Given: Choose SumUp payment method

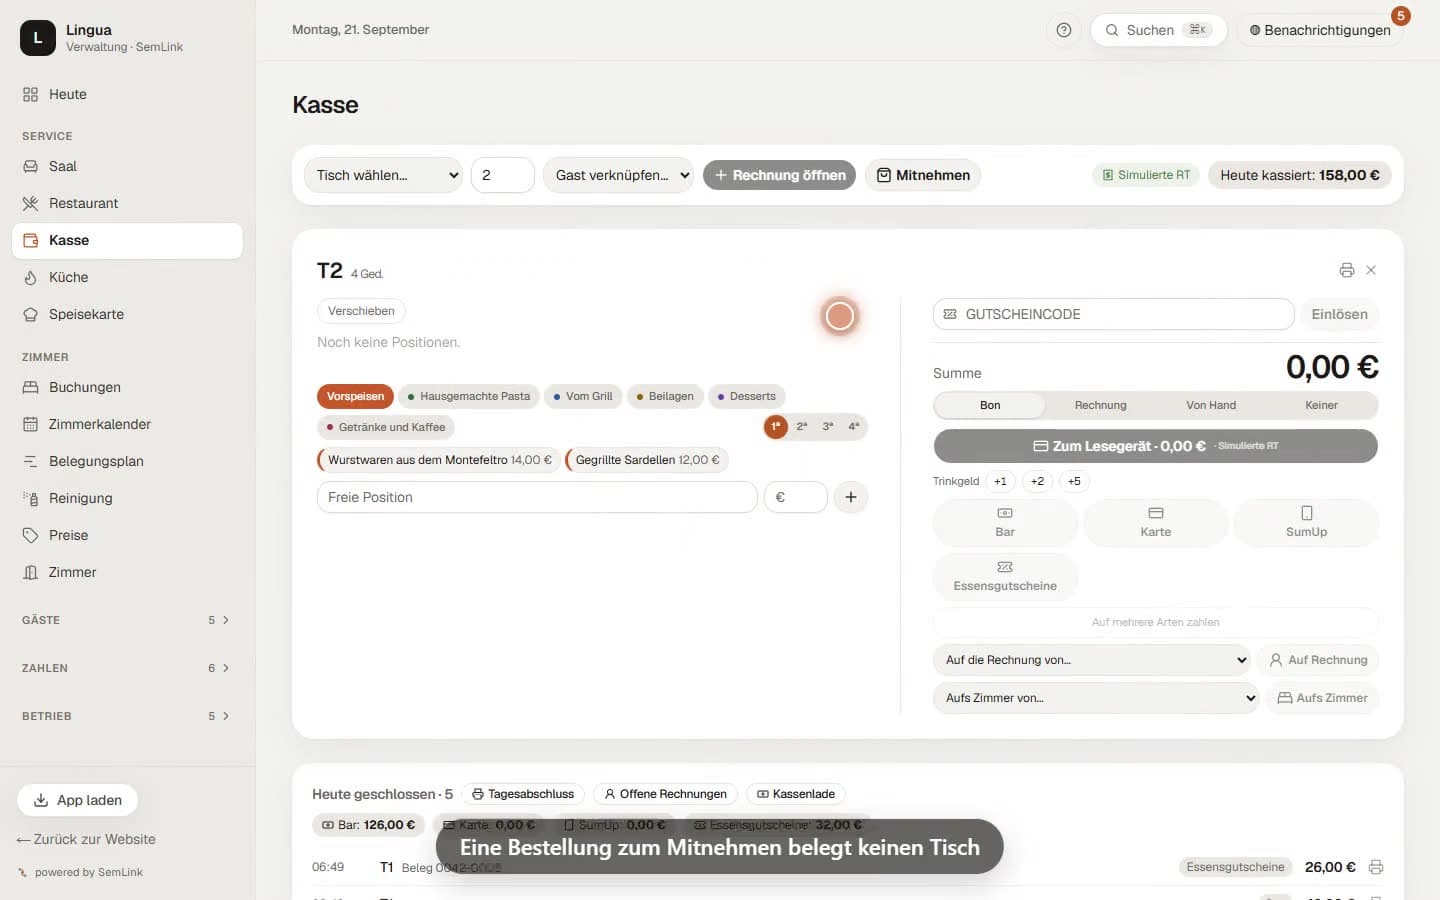Looking at the screenshot, I should pyautogui.click(x=1306, y=522).
